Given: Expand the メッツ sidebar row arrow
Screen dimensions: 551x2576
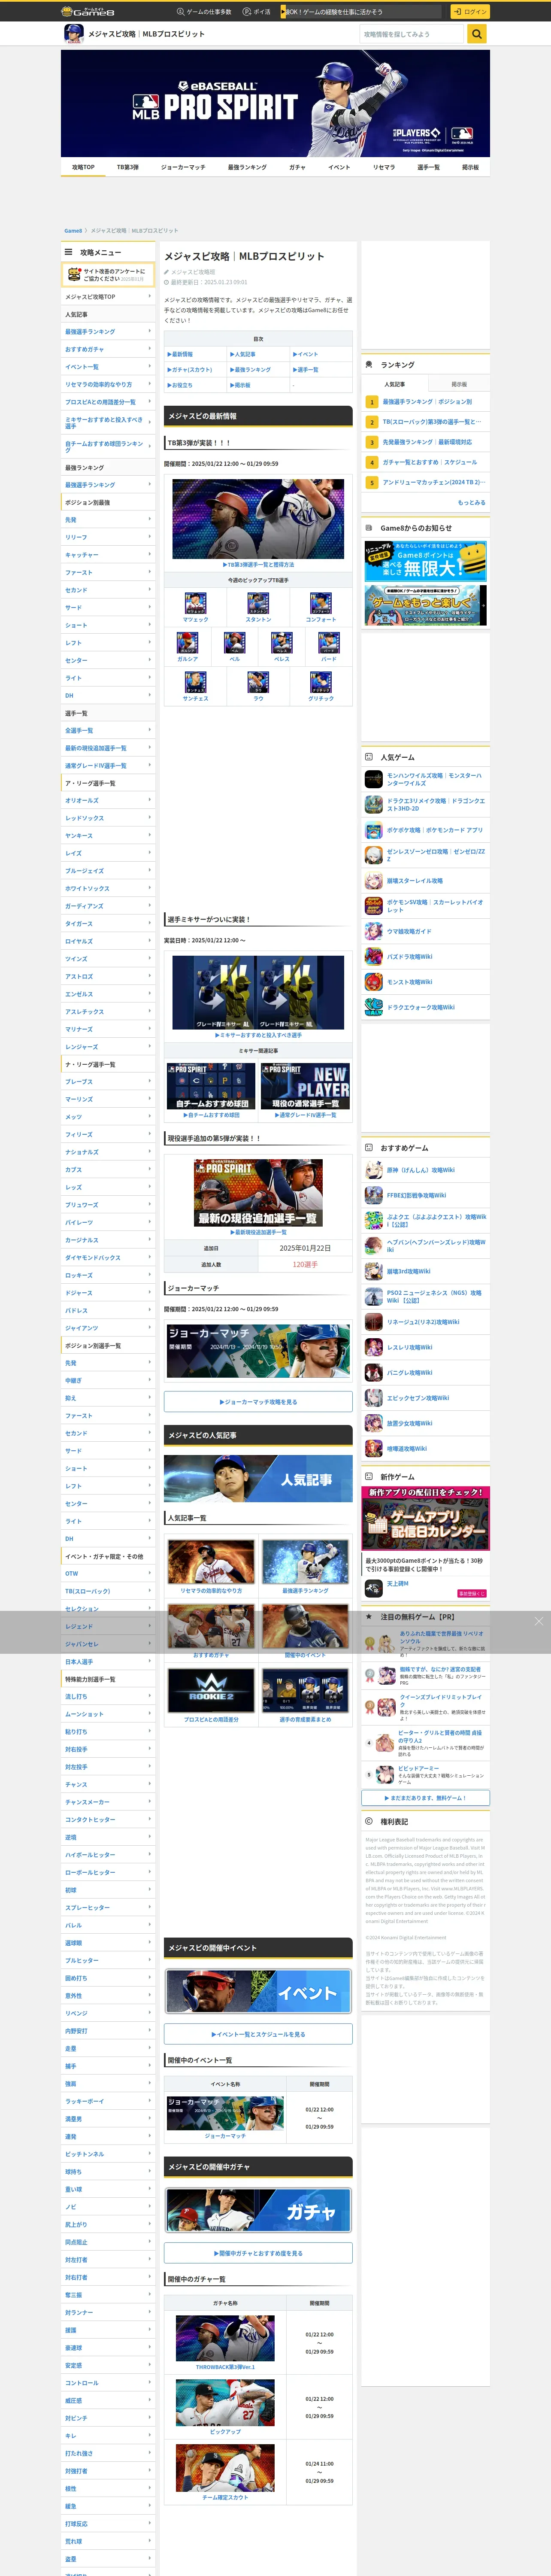Looking at the screenshot, I should [x=150, y=1116].
